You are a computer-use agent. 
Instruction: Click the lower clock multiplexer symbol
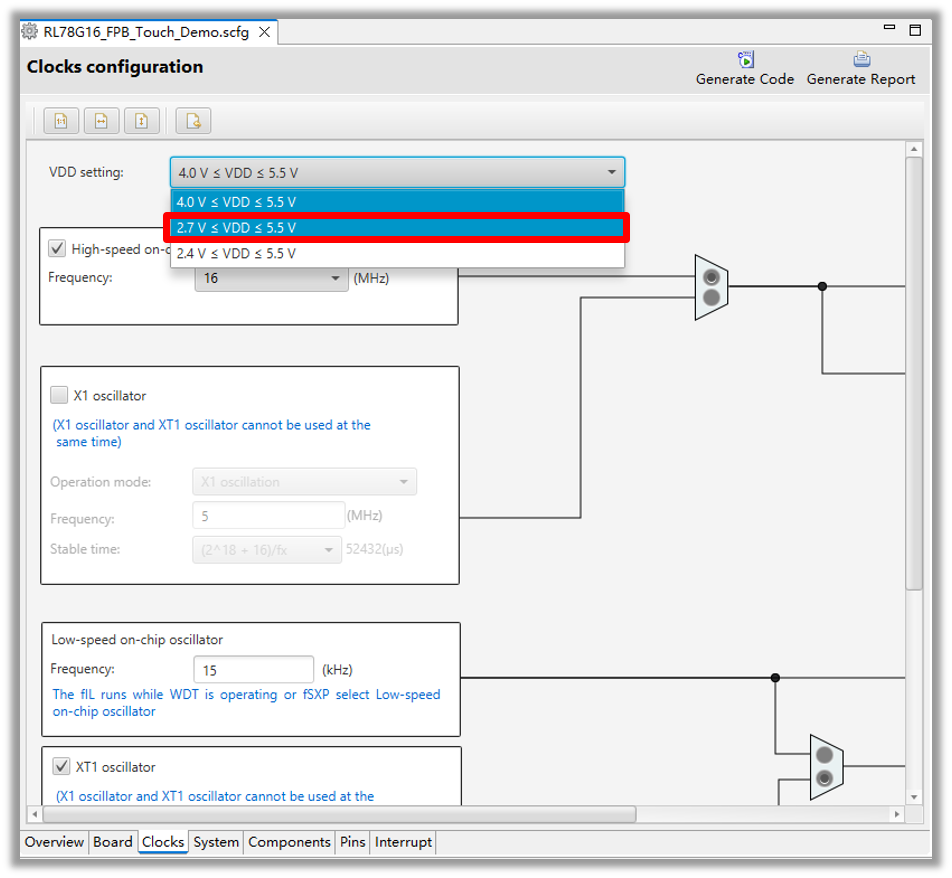click(824, 766)
